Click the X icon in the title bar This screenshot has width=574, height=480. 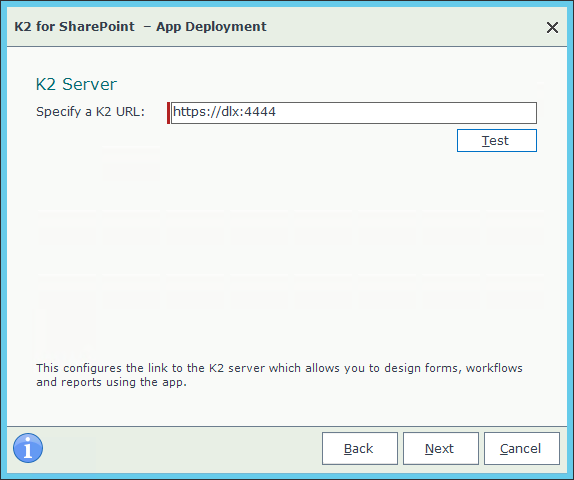(x=552, y=27)
